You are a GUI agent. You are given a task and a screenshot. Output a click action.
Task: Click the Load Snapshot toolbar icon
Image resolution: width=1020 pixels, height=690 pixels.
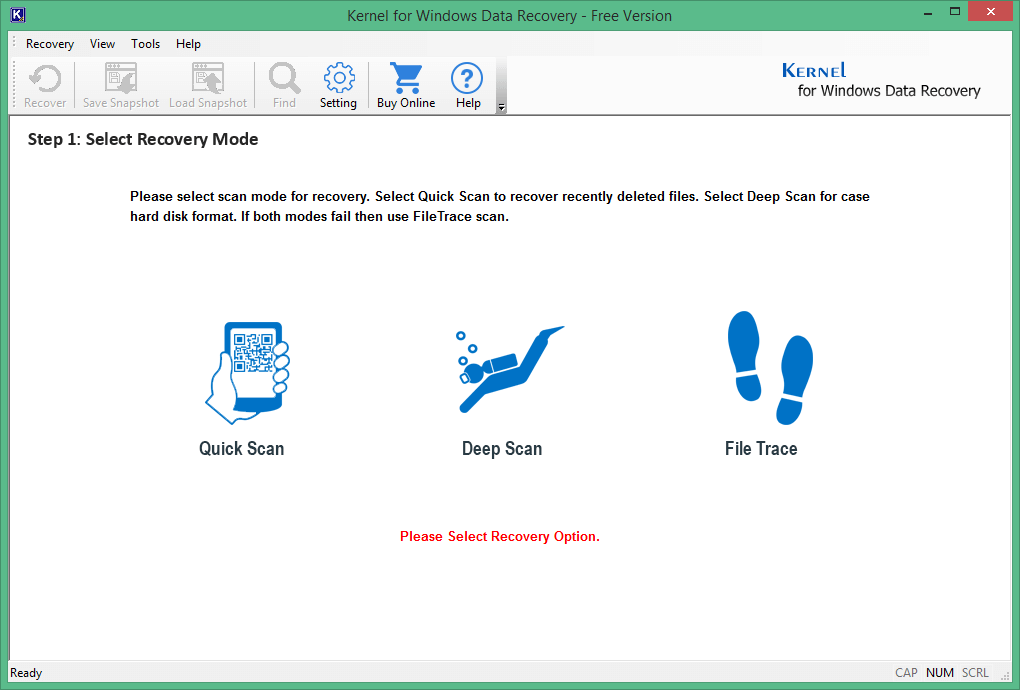click(x=208, y=79)
